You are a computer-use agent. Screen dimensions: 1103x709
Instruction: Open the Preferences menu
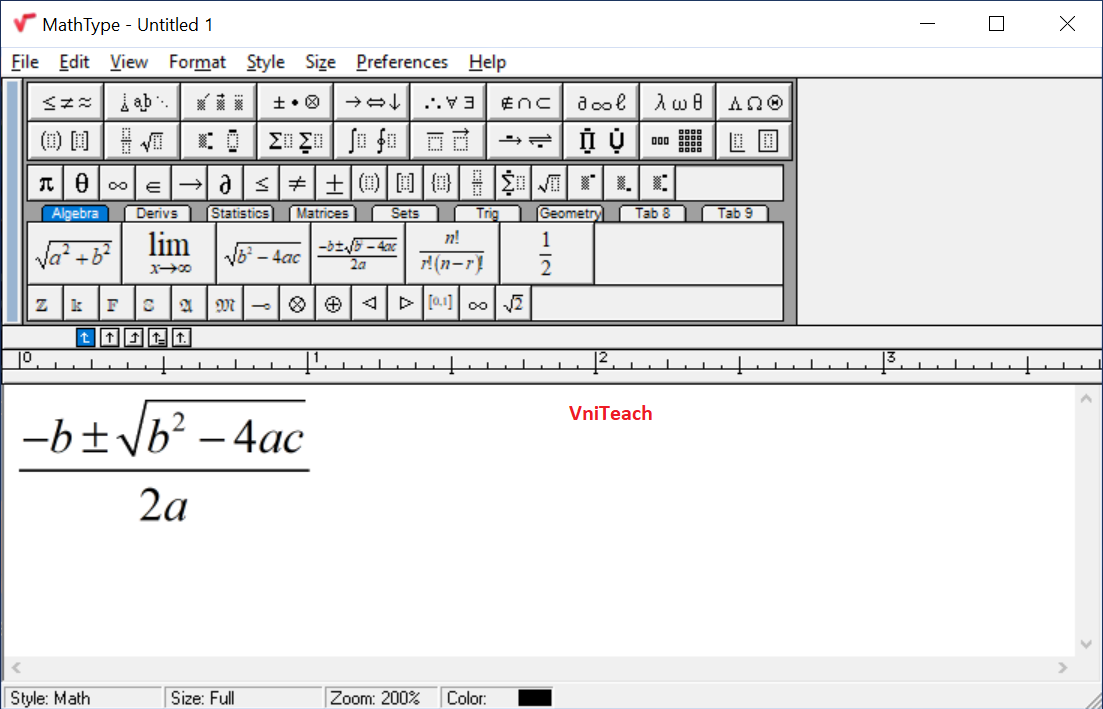coord(402,62)
